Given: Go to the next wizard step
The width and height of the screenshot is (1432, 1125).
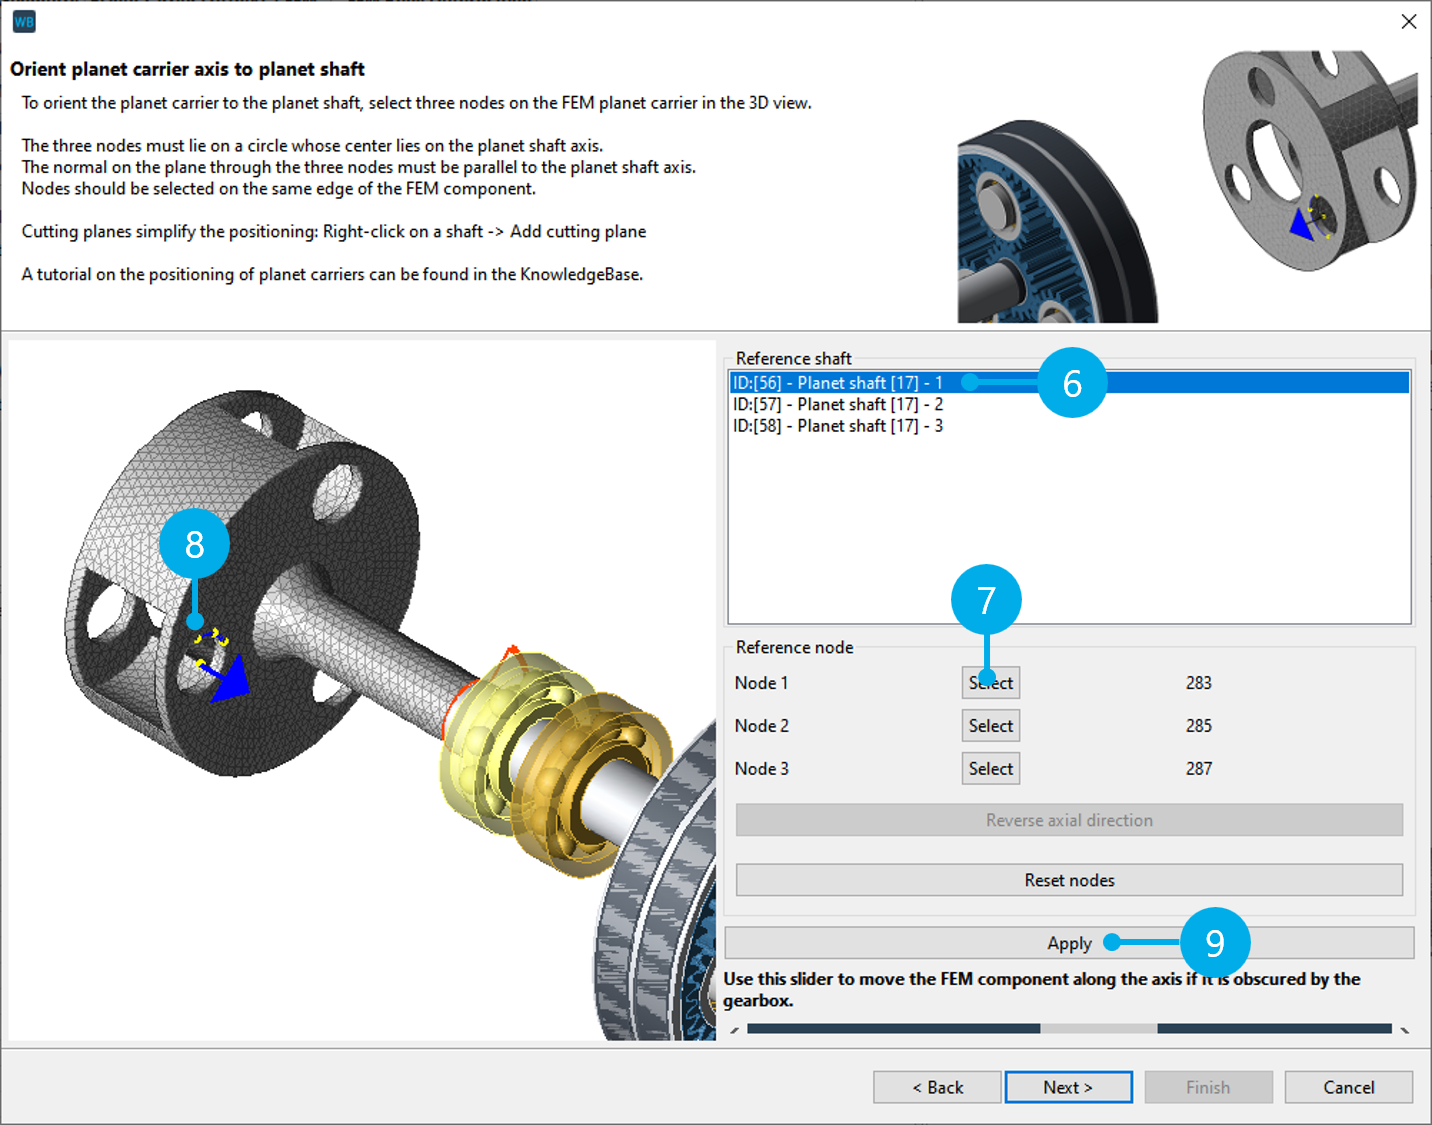Looking at the screenshot, I should [x=1068, y=1087].
